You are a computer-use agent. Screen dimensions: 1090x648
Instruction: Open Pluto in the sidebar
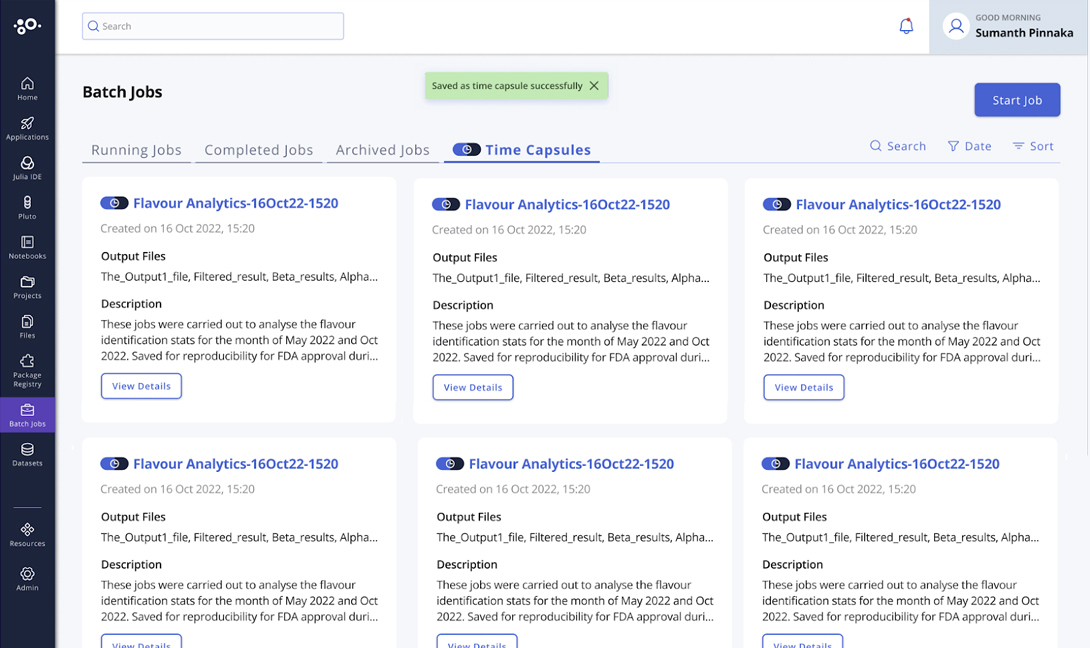pyautogui.click(x=27, y=208)
